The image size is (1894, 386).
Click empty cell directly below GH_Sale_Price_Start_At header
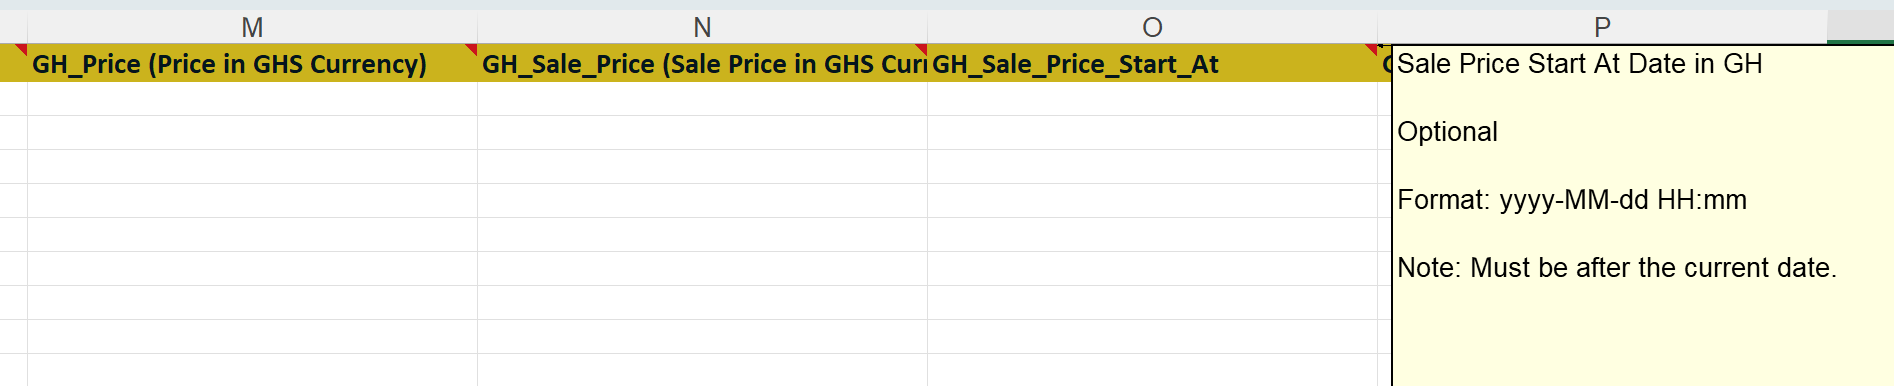(x=1152, y=99)
